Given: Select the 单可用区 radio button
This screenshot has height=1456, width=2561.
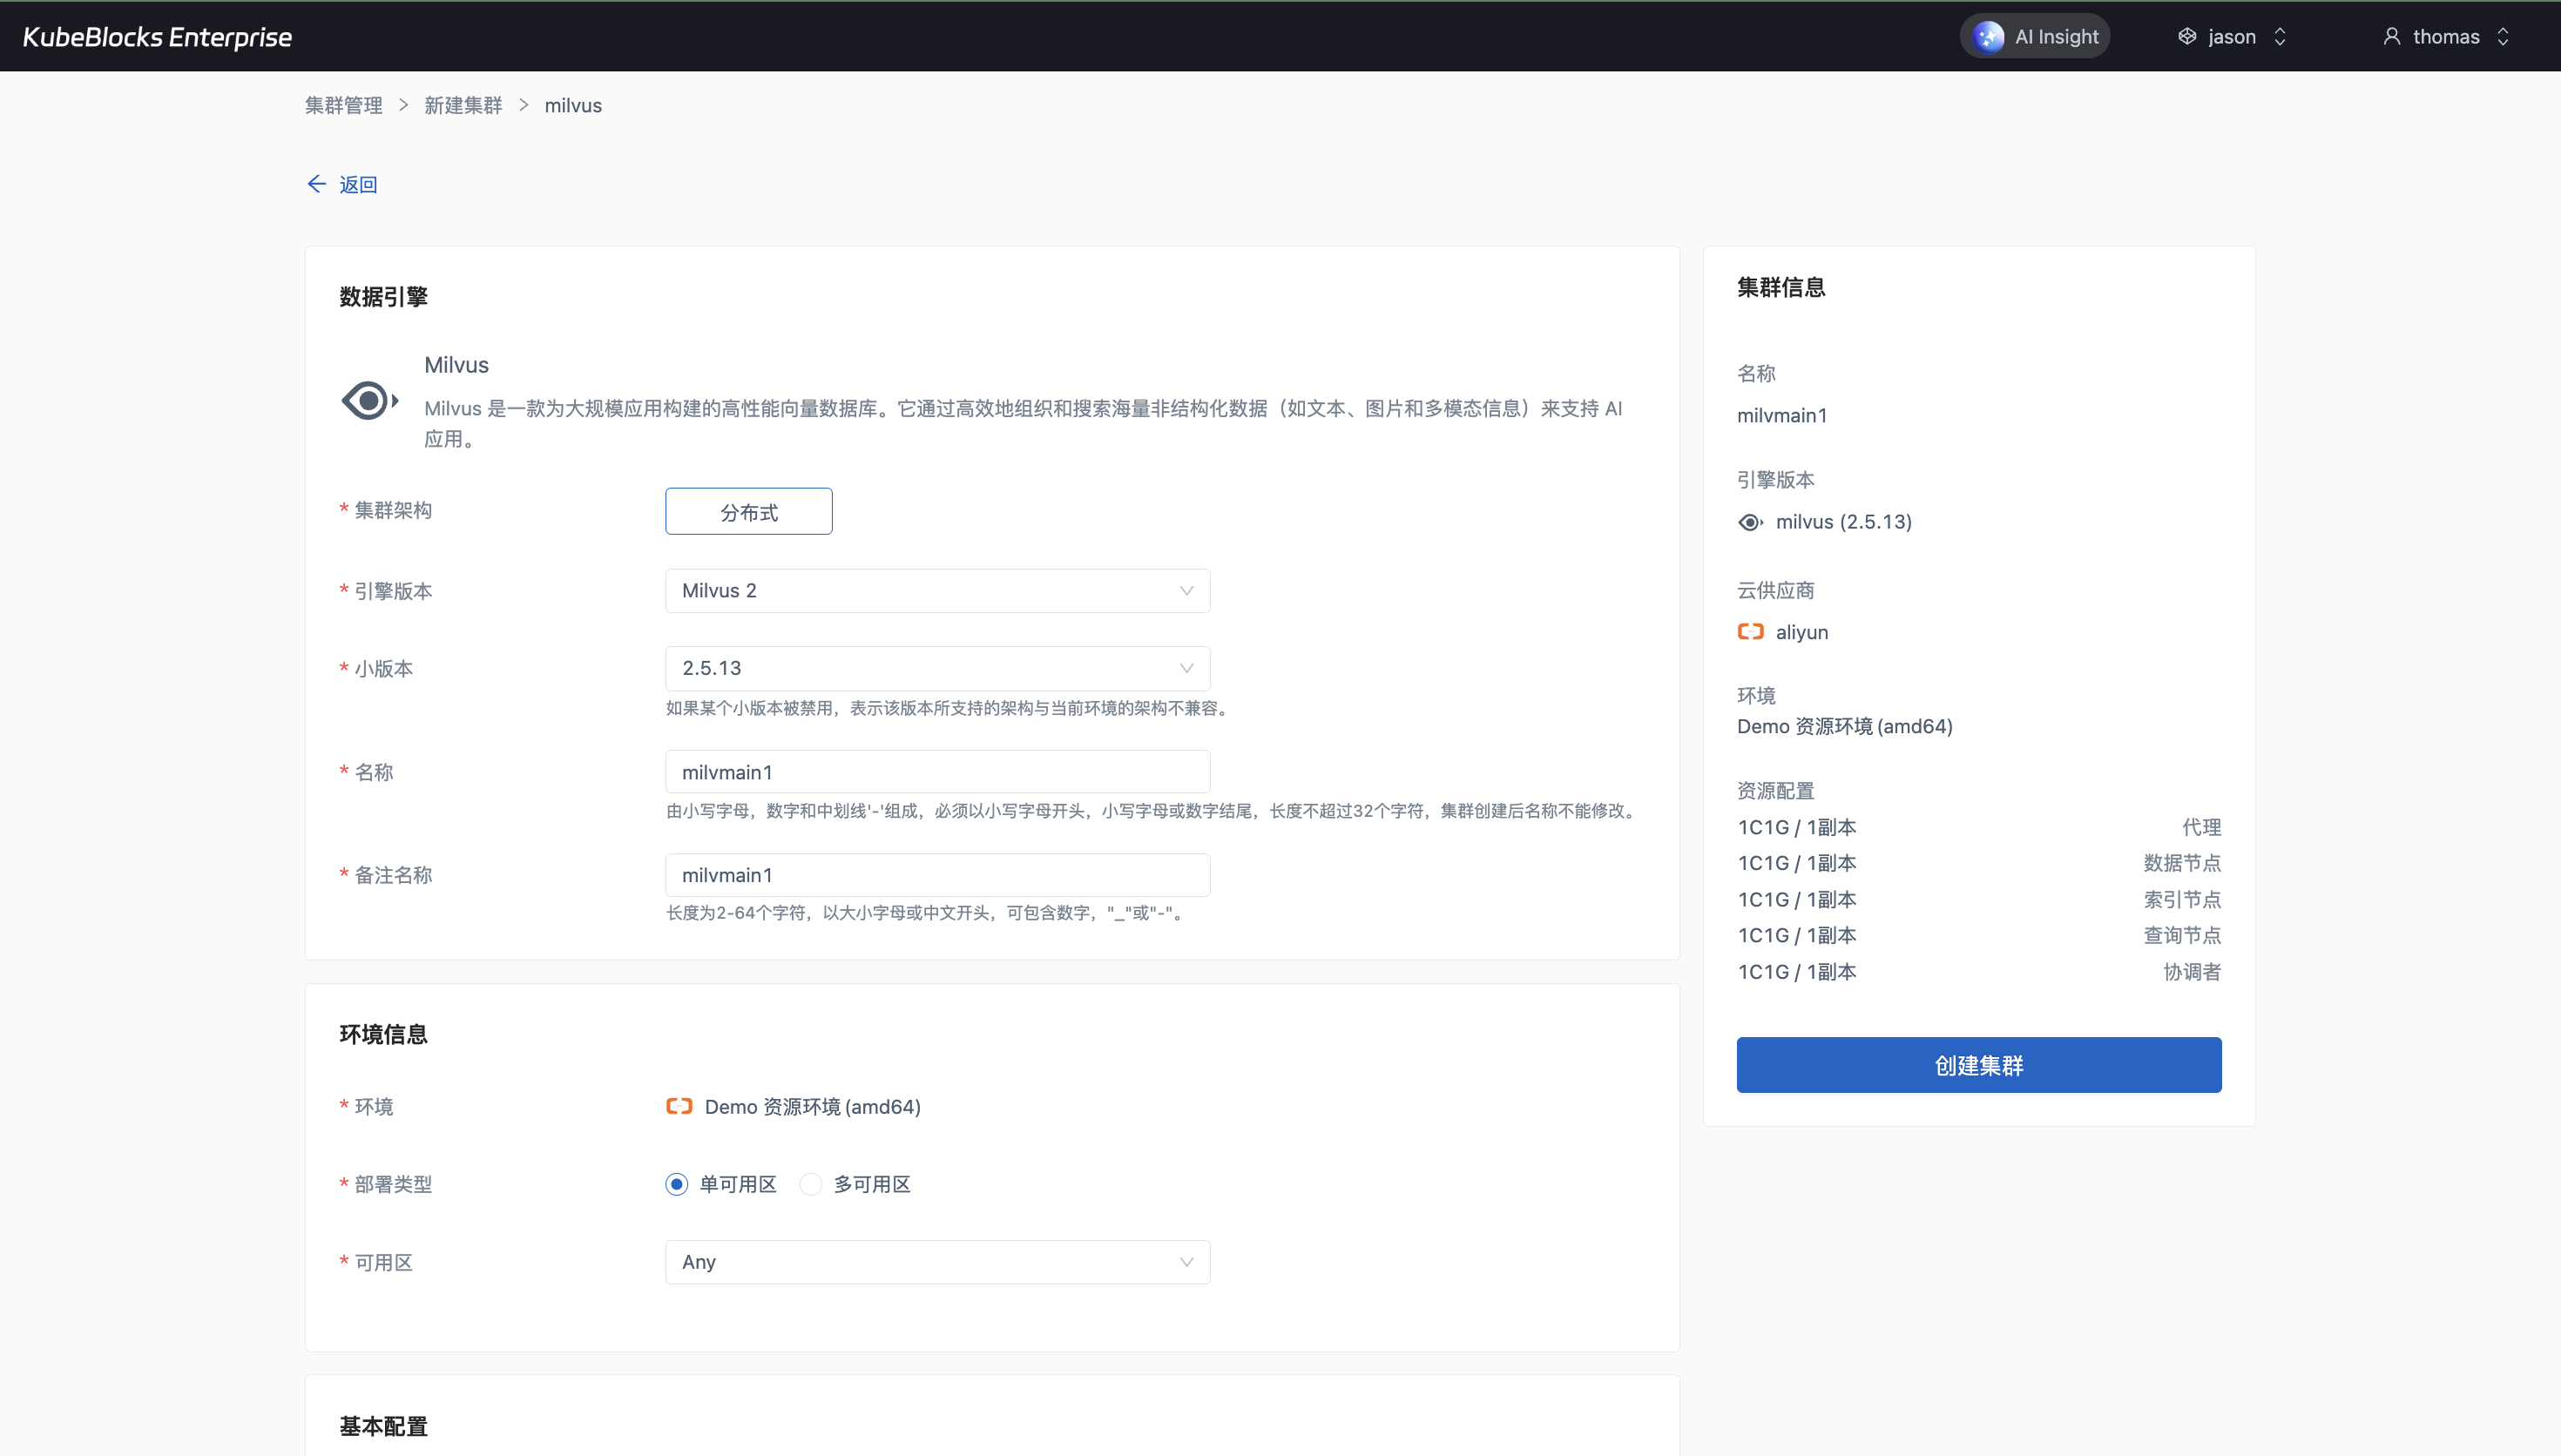Looking at the screenshot, I should pos(677,1184).
